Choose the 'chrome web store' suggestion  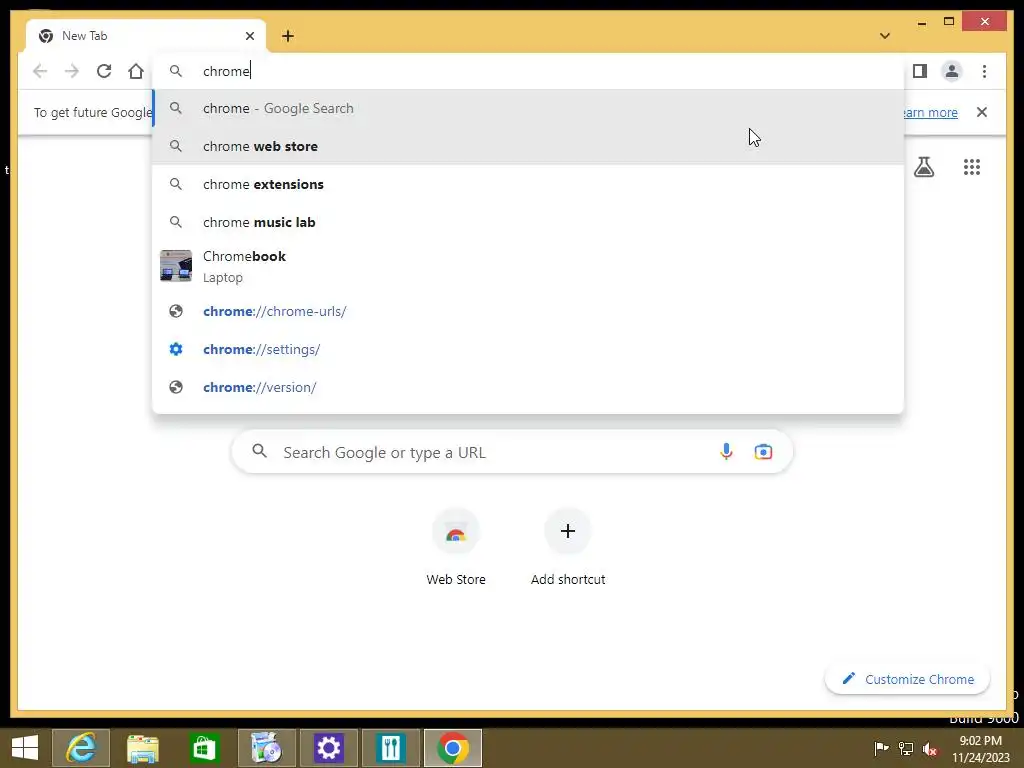[528, 146]
